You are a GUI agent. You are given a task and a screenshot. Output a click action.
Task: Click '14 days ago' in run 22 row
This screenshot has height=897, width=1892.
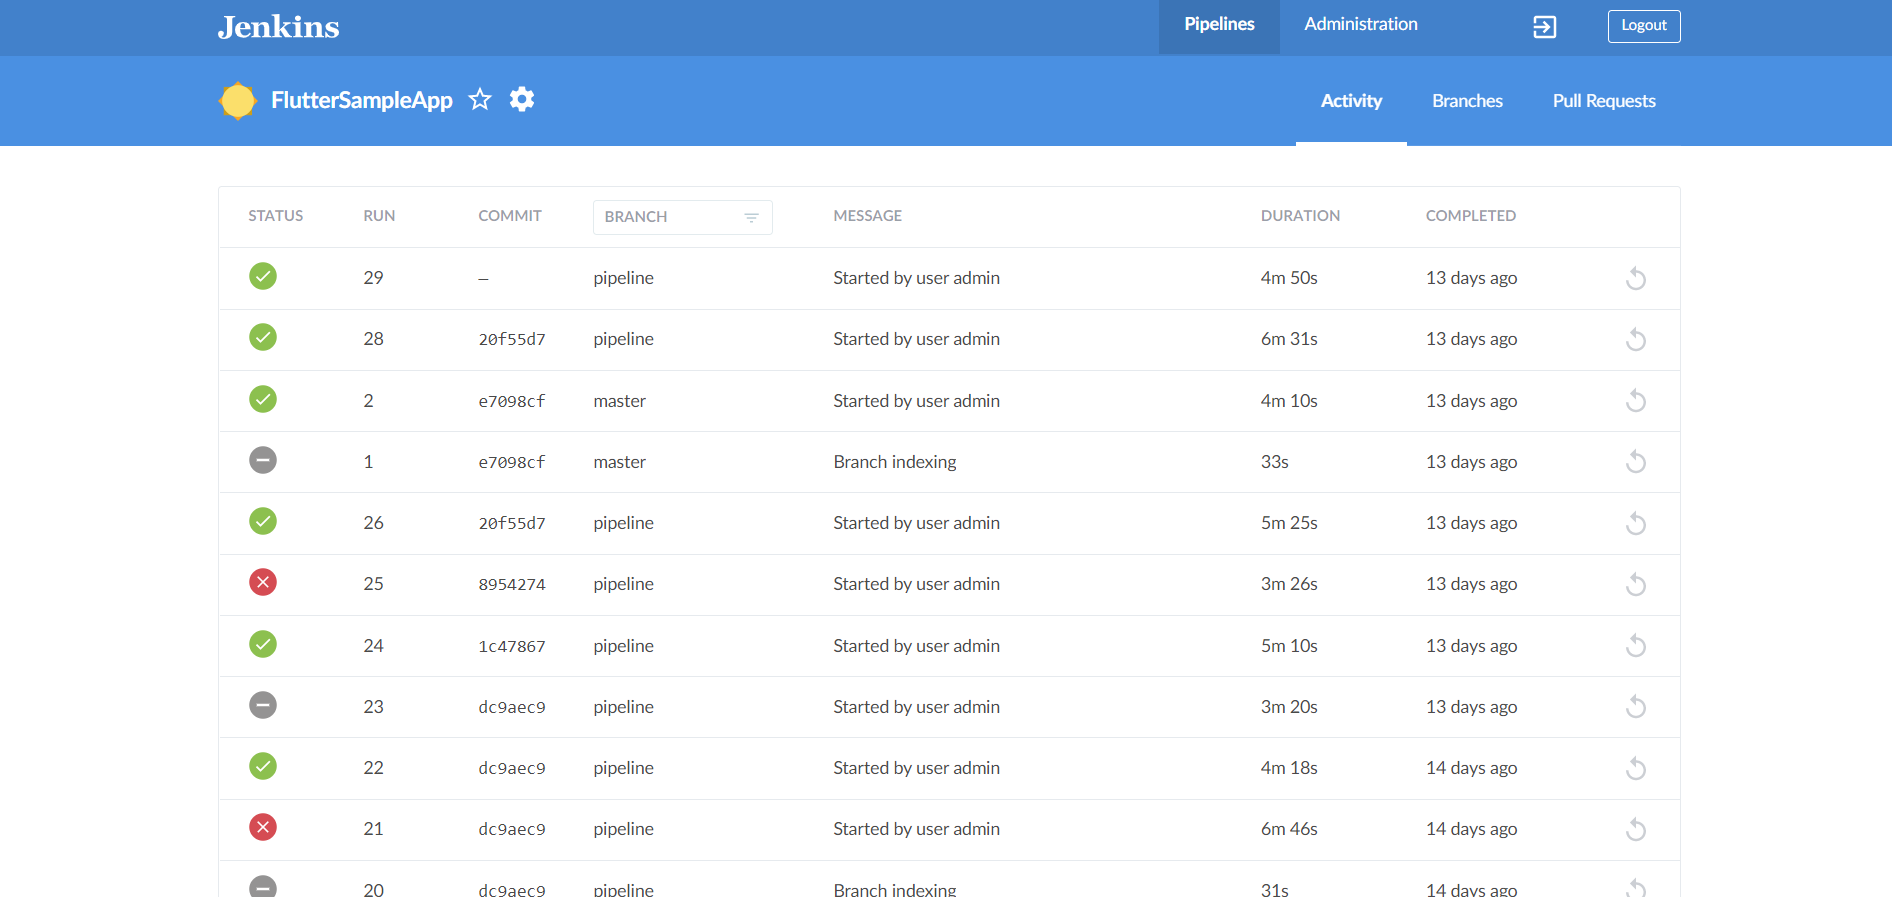(1471, 768)
